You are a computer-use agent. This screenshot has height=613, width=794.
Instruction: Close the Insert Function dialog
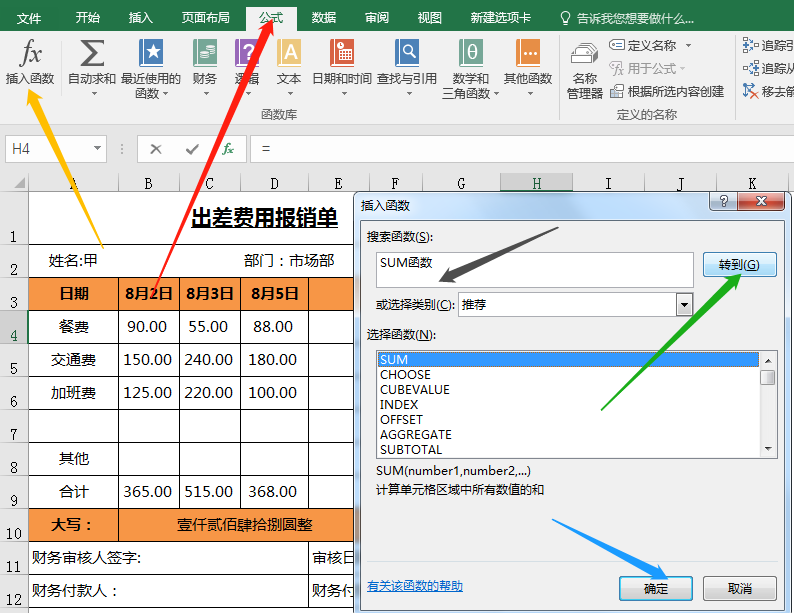tap(761, 201)
